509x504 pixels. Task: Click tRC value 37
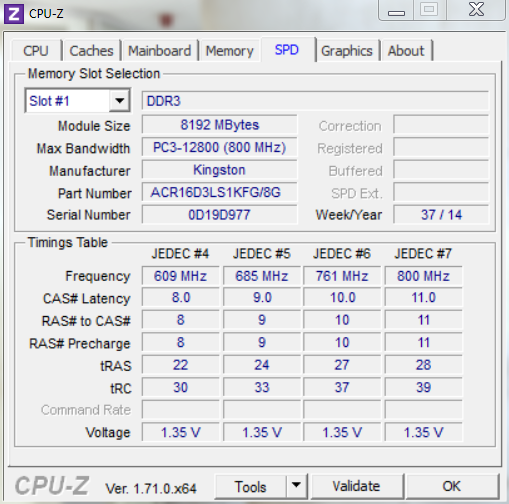(x=342, y=387)
